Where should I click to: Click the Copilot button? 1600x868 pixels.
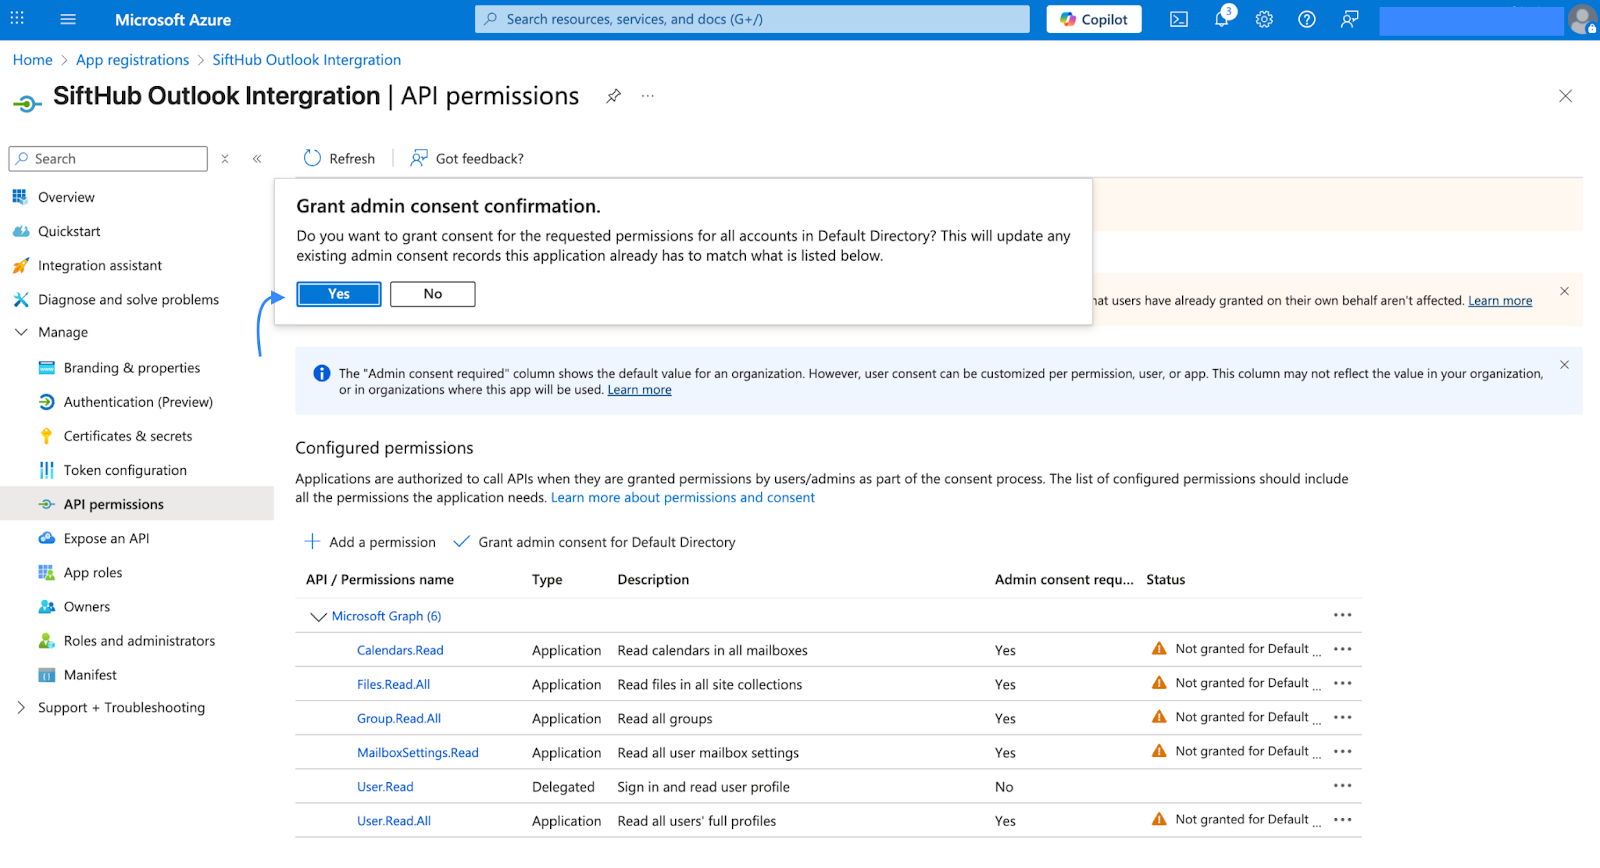pos(1094,19)
